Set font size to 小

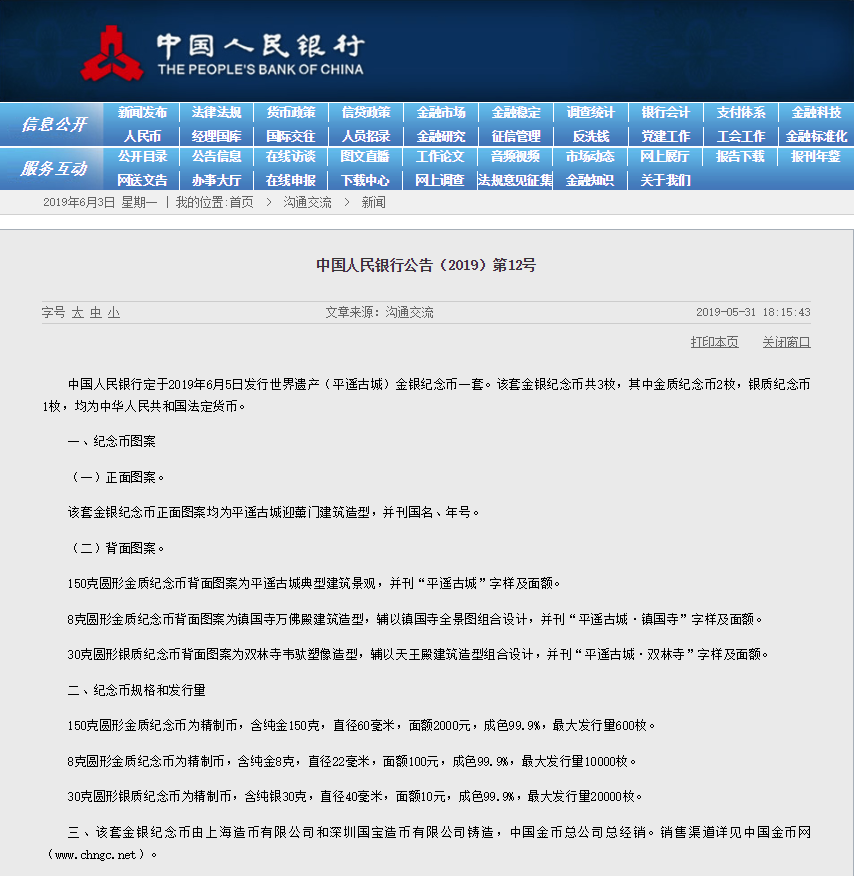click(x=114, y=312)
